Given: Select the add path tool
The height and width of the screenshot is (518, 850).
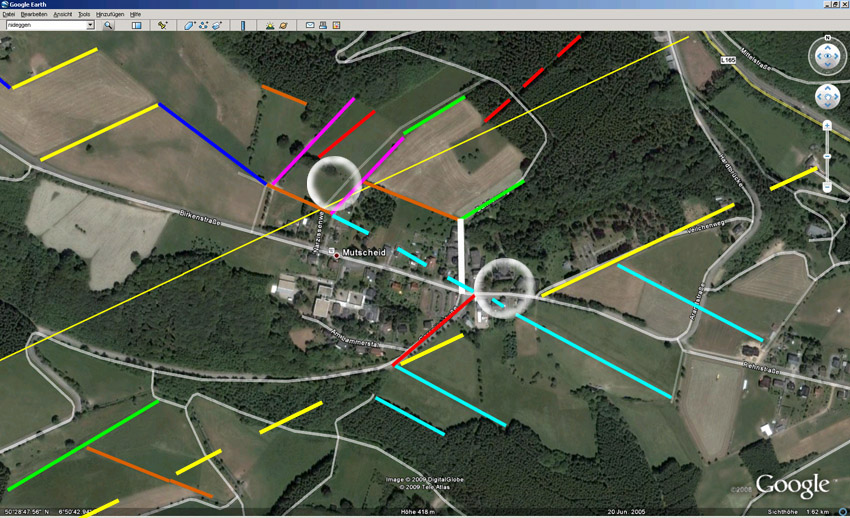Looking at the screenshot, I should tap(203, 25).
